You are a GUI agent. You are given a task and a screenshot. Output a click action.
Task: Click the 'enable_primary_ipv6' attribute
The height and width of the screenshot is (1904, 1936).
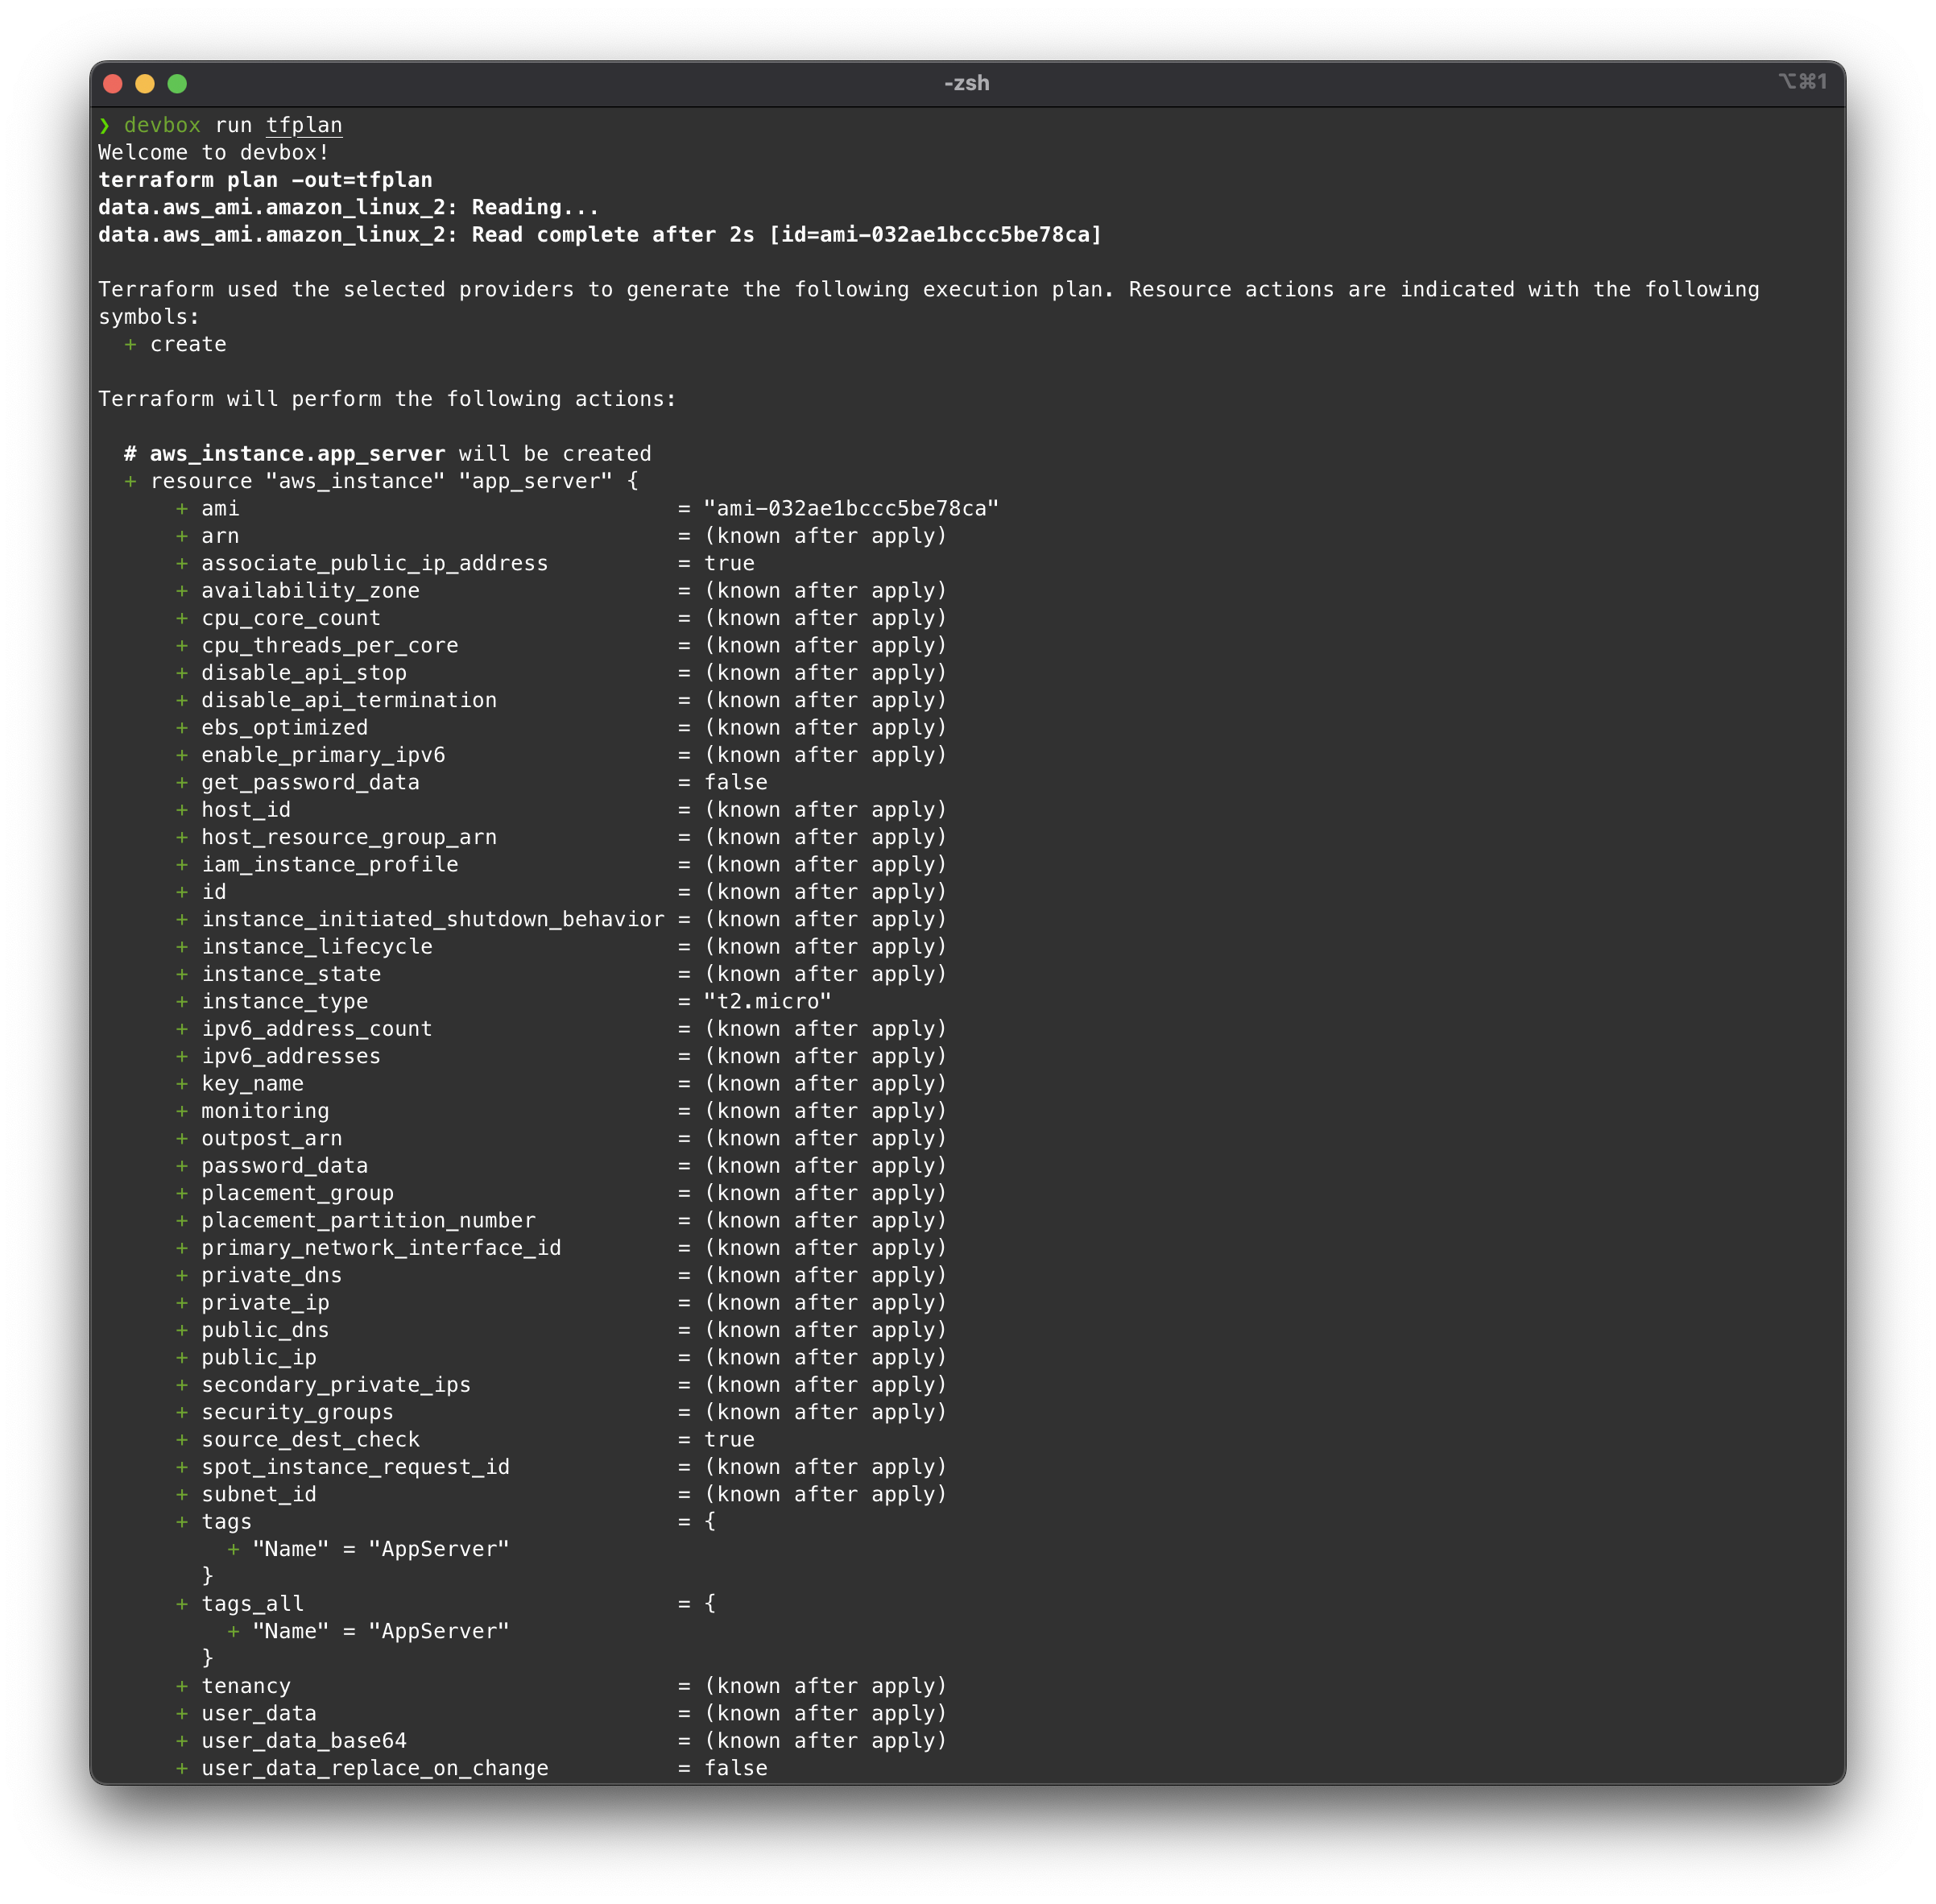(x=323, y=755)
